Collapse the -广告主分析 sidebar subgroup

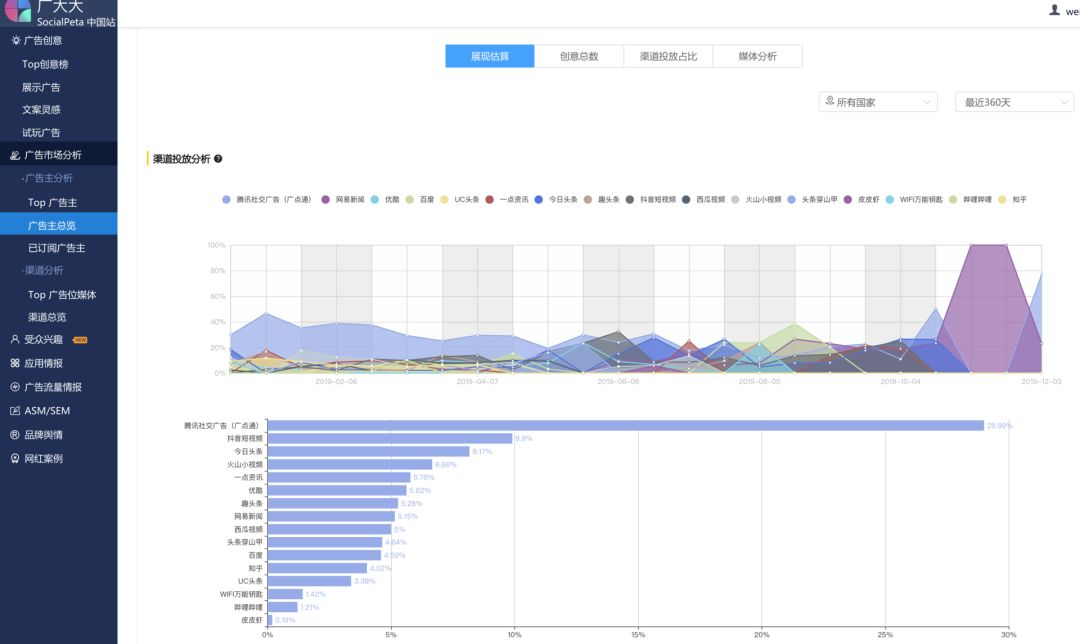(47, 178)
